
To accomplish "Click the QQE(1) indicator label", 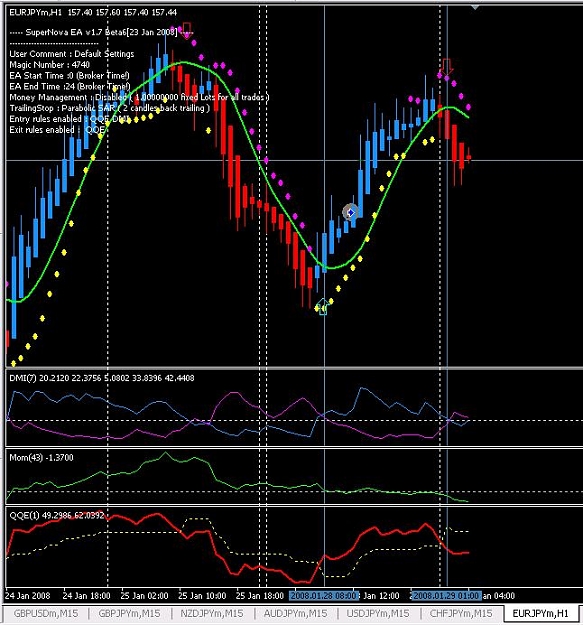I will 57,515.
